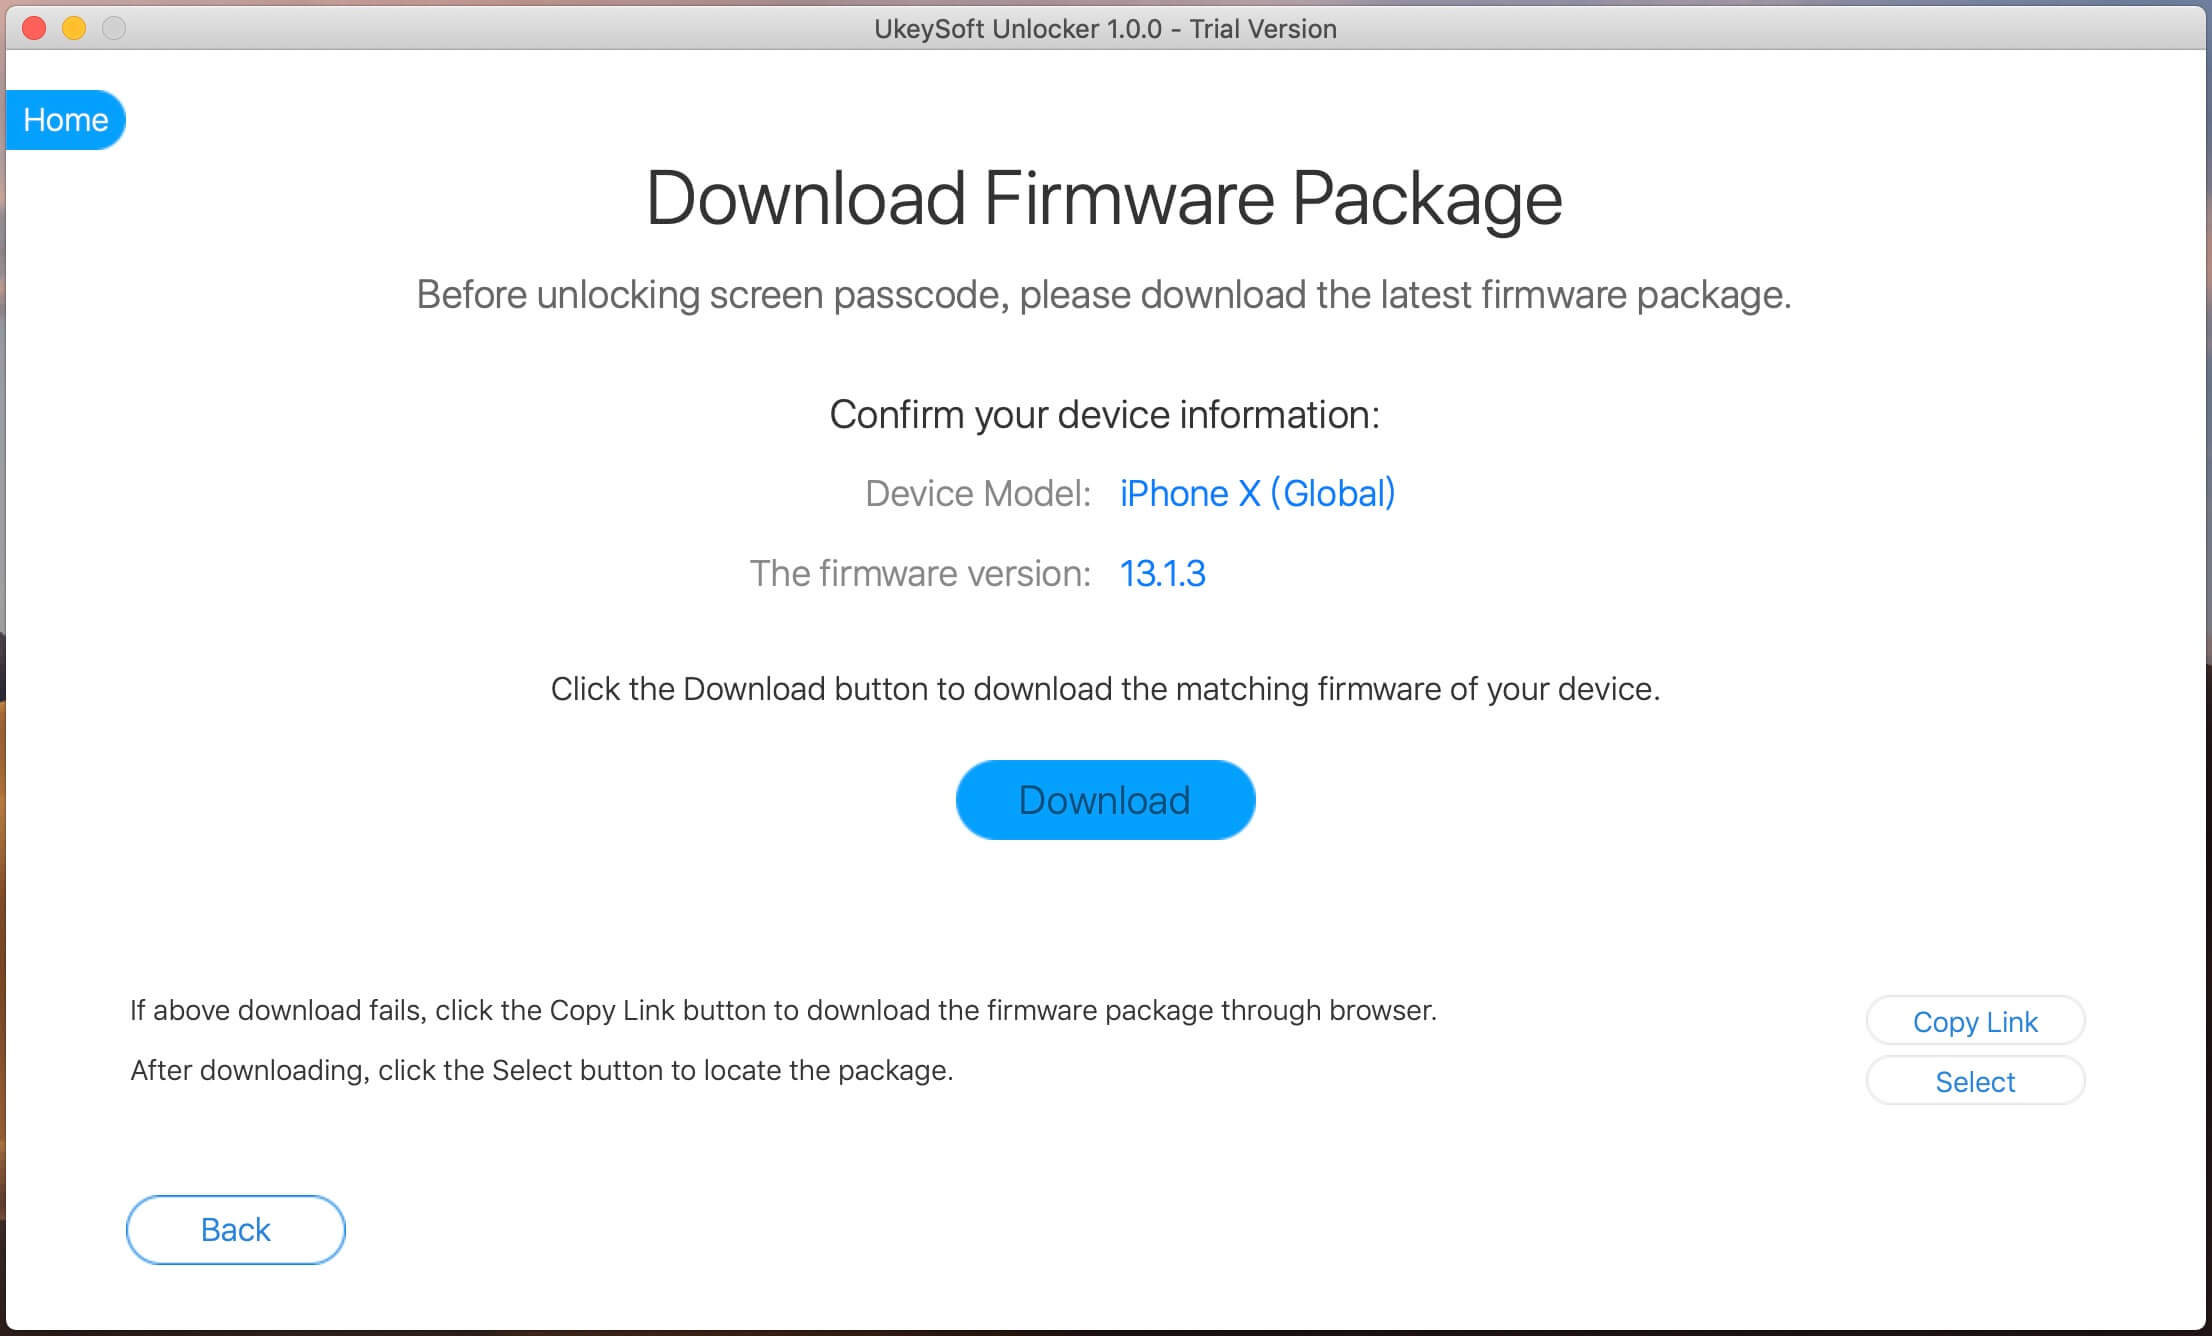This screenshot has height=1336, width=2212.
Task: Open the Home menu navigation panel
Action: click(65, 118)
